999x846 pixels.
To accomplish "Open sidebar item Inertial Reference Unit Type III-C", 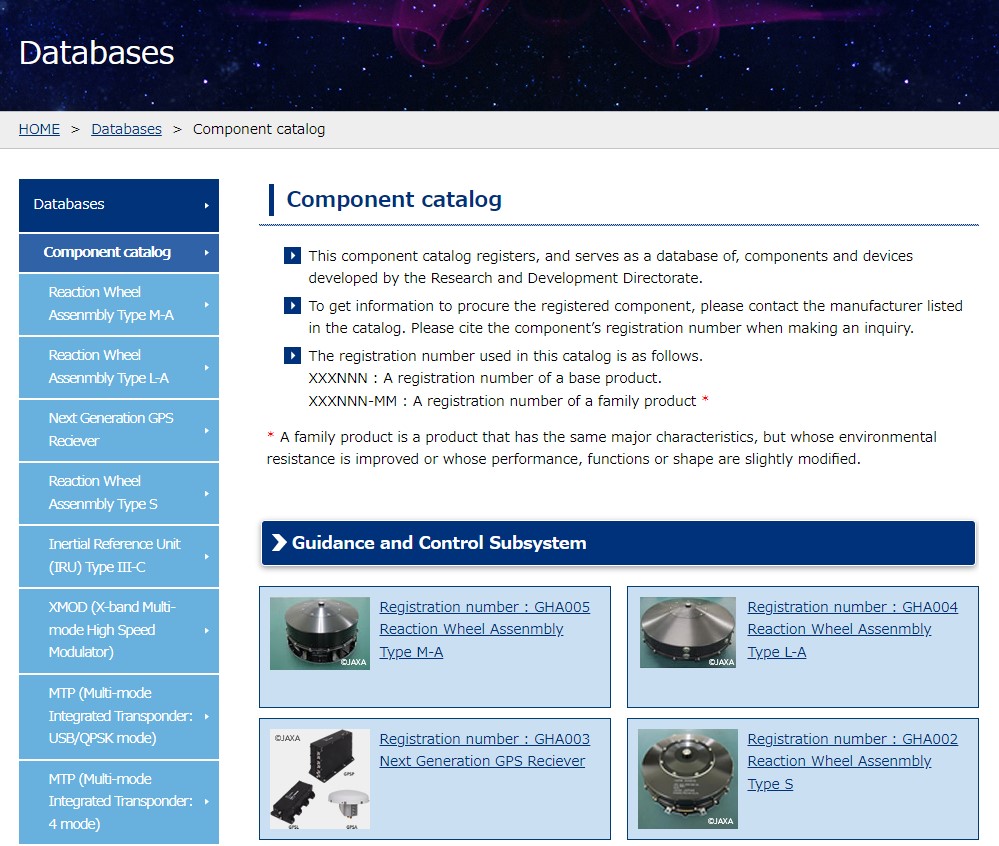I will point(119,556).
